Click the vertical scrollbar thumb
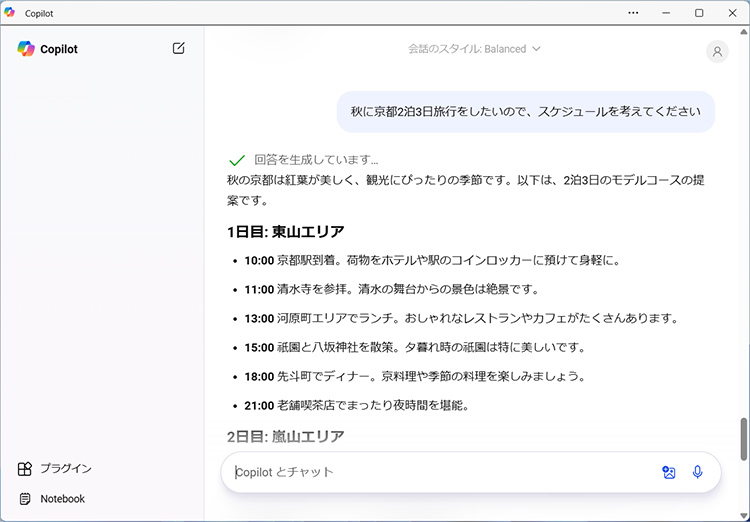The image size is (750, 522). coord(743,437)
